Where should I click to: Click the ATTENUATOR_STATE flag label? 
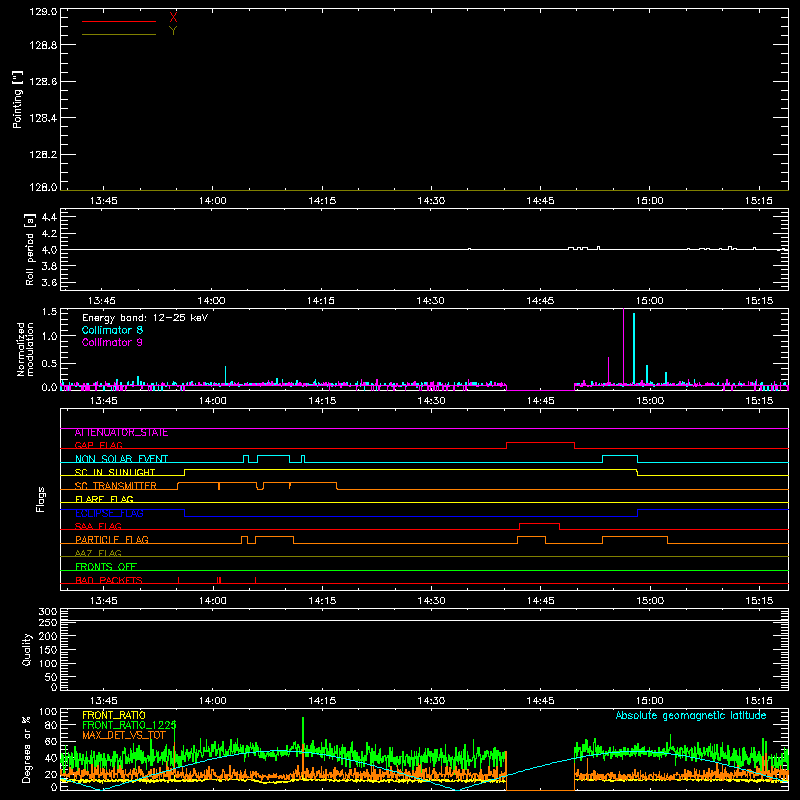pyautogui.click(x=121, y=433)
